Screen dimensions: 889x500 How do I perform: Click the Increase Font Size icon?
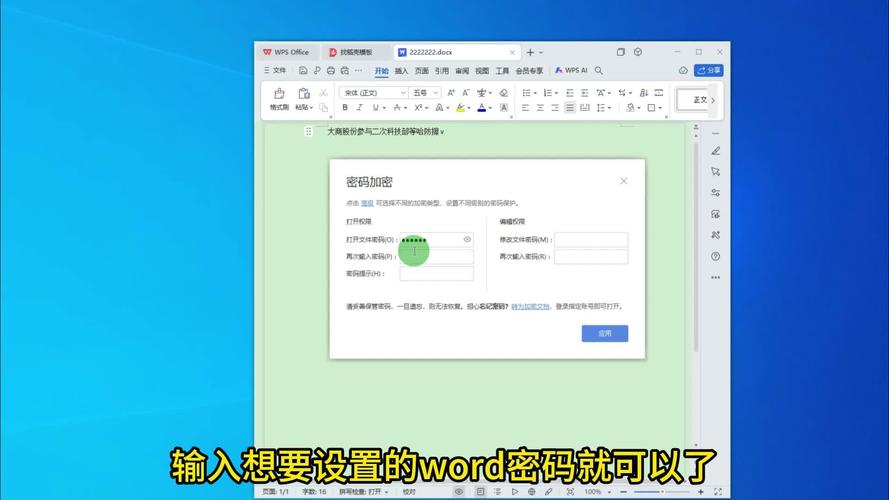[451, 92]
